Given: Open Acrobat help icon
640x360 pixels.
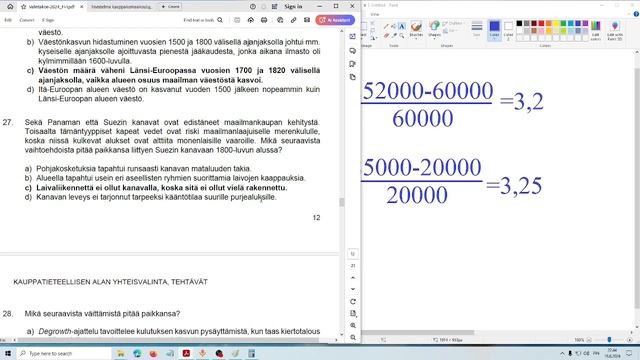Looking at the screenshot, I should coord(253,7).
